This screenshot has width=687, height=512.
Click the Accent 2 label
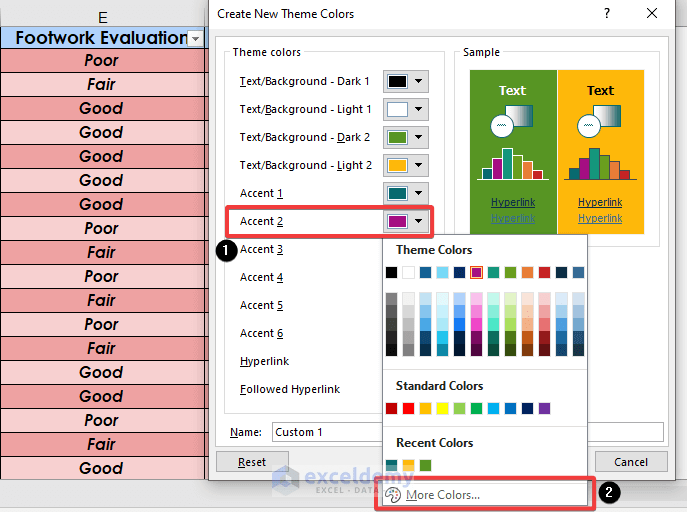pyautogui.click(x=262, y=221)
